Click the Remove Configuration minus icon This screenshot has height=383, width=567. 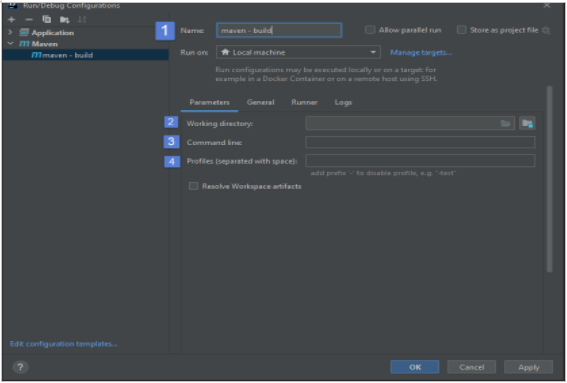(29, 20)
